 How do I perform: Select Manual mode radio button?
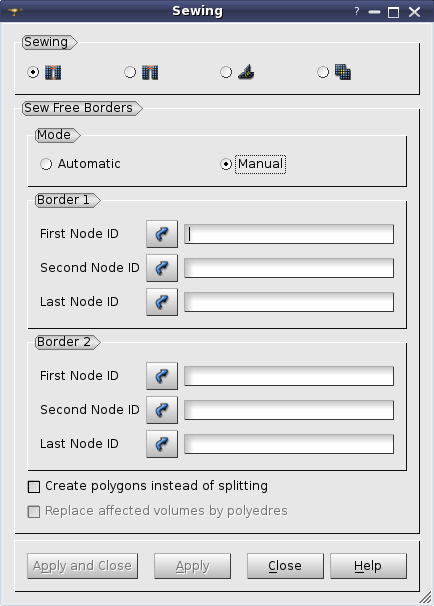coord(226,164)
